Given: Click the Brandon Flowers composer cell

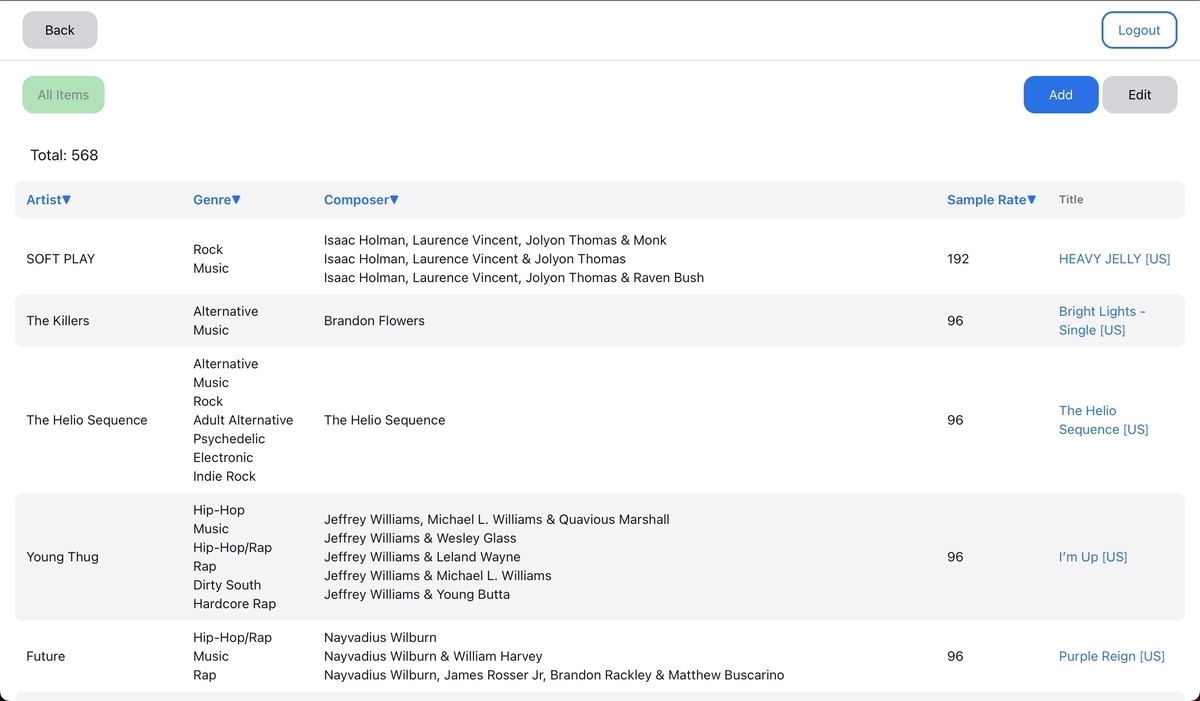Looking at the screenshot, I should click(x=374, y=321).
